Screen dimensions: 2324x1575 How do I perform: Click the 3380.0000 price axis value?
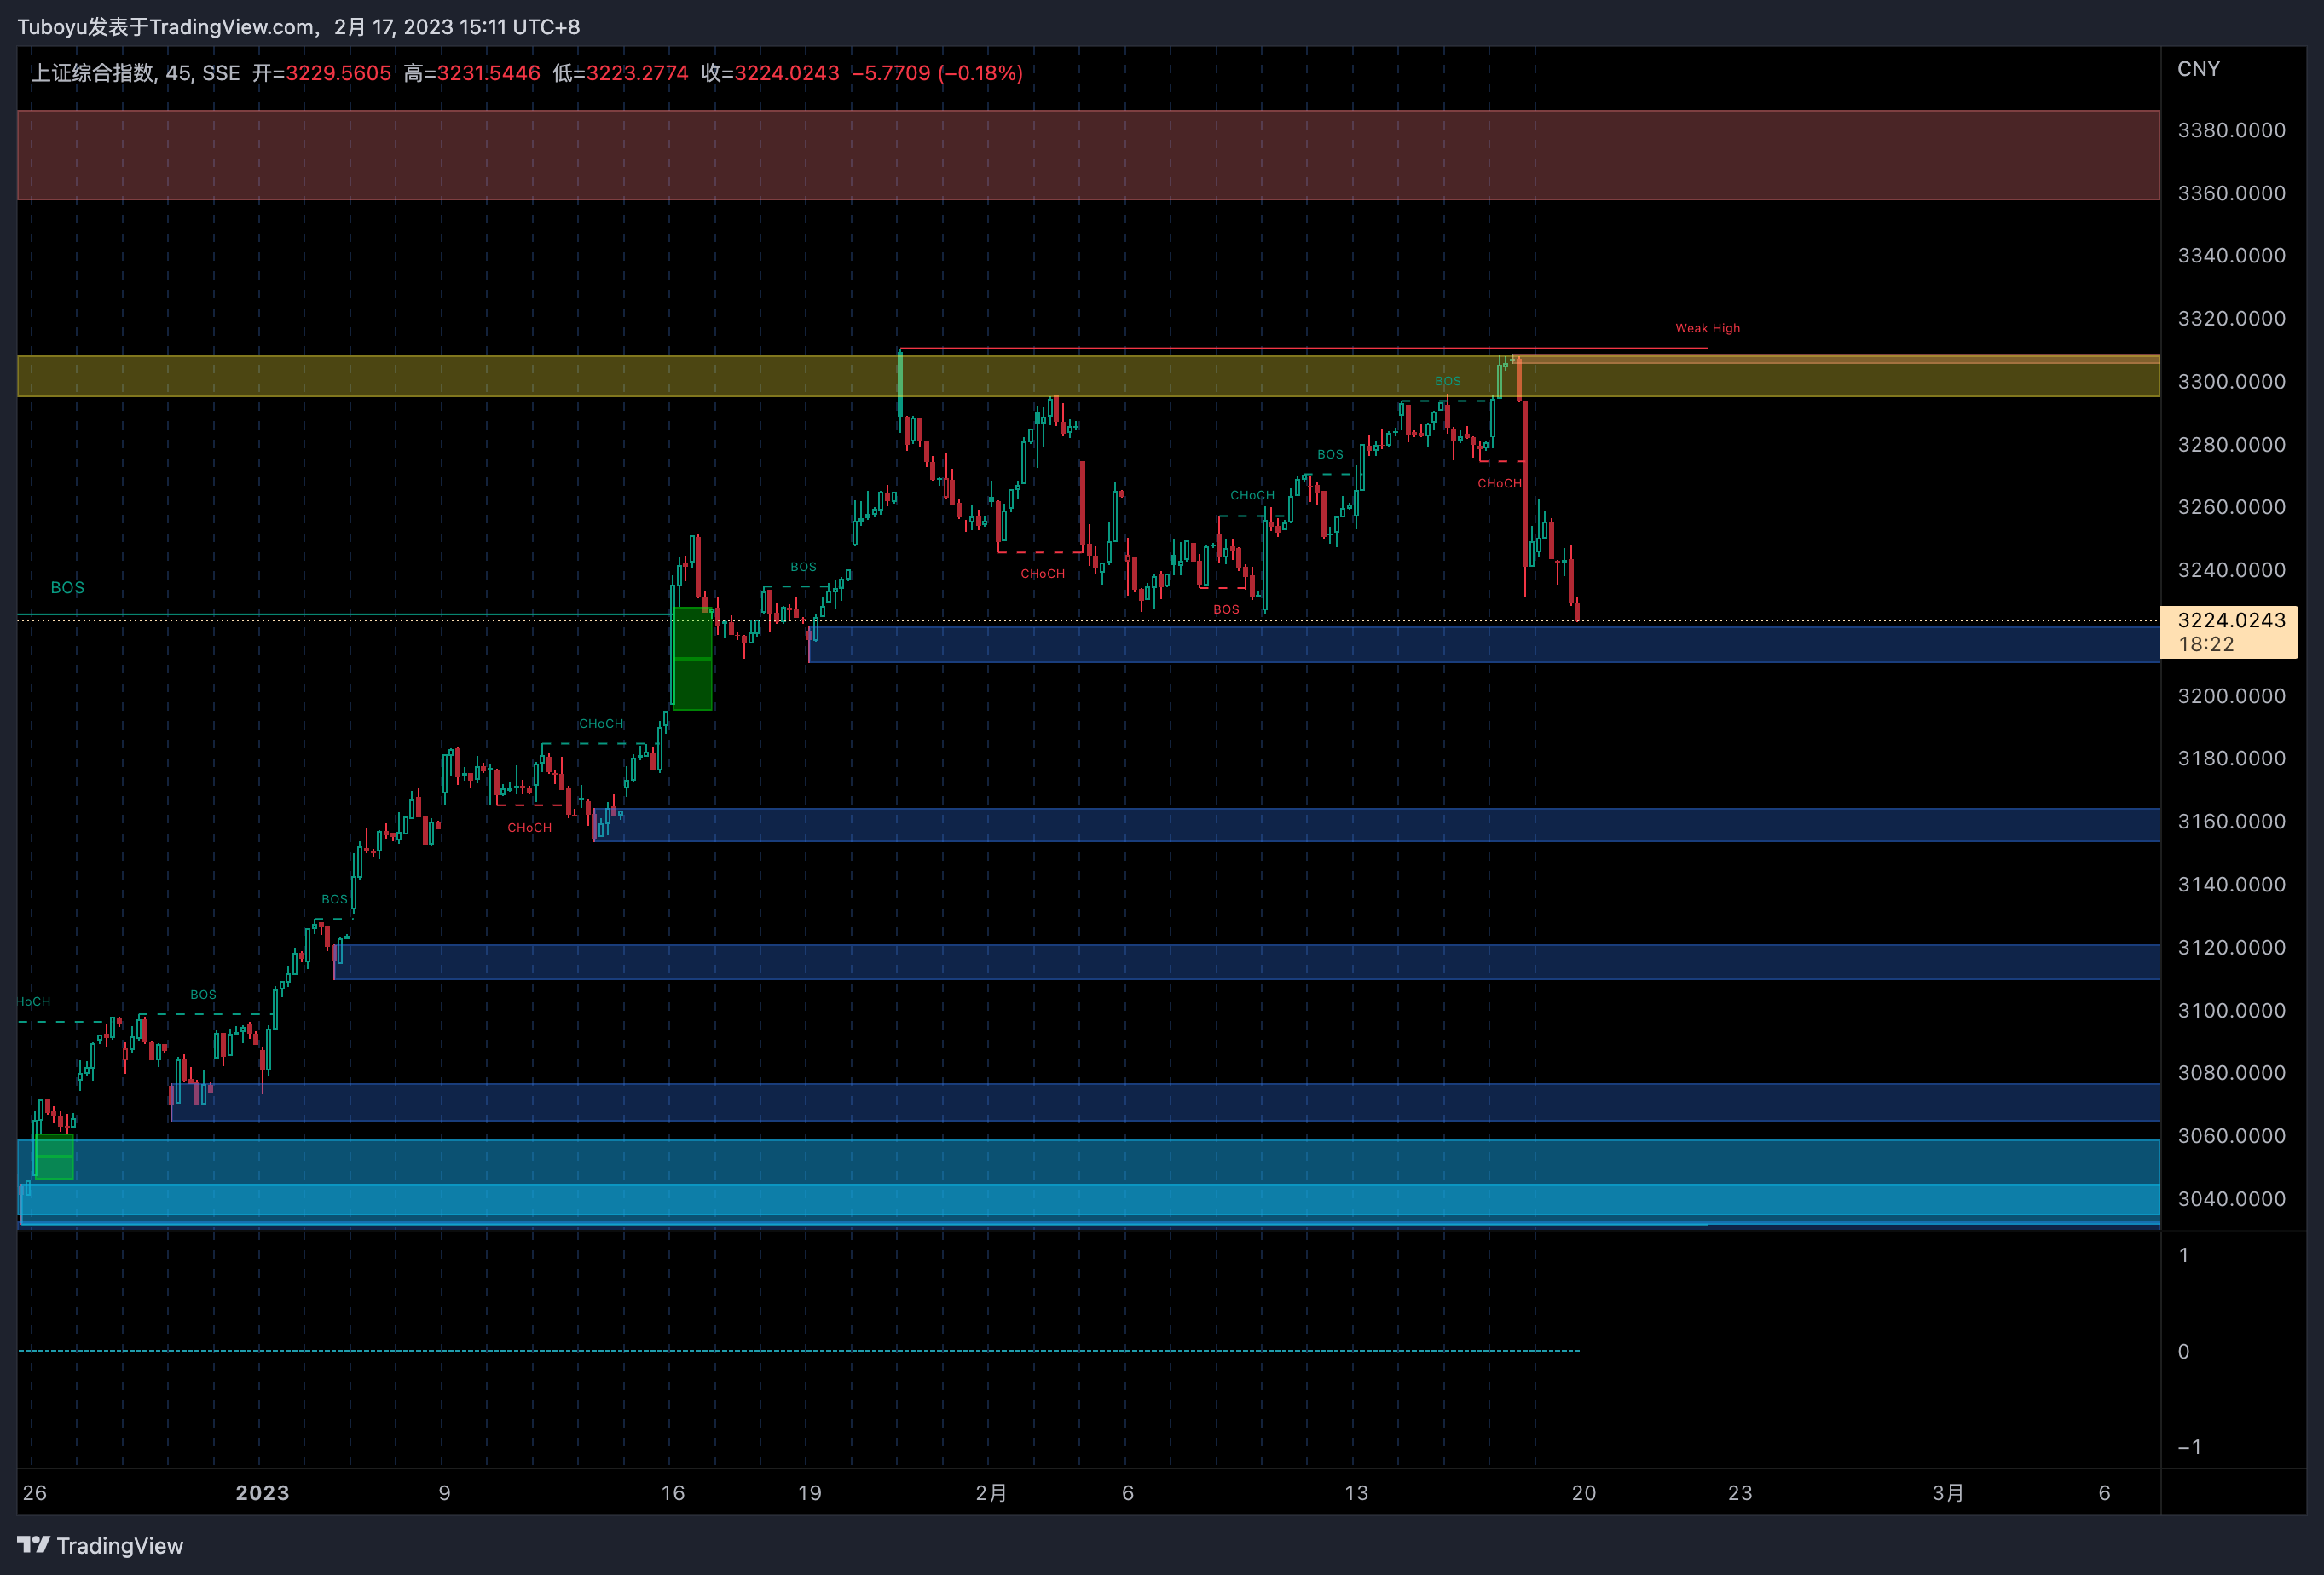click(2231, 130)
